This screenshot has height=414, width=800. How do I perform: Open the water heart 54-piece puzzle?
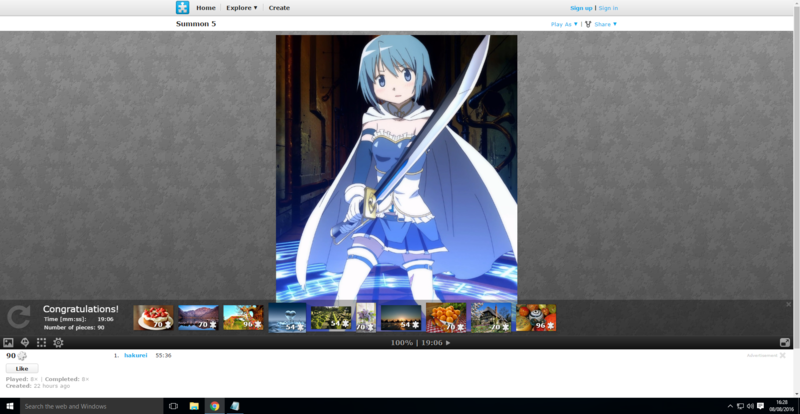(287, 318)
